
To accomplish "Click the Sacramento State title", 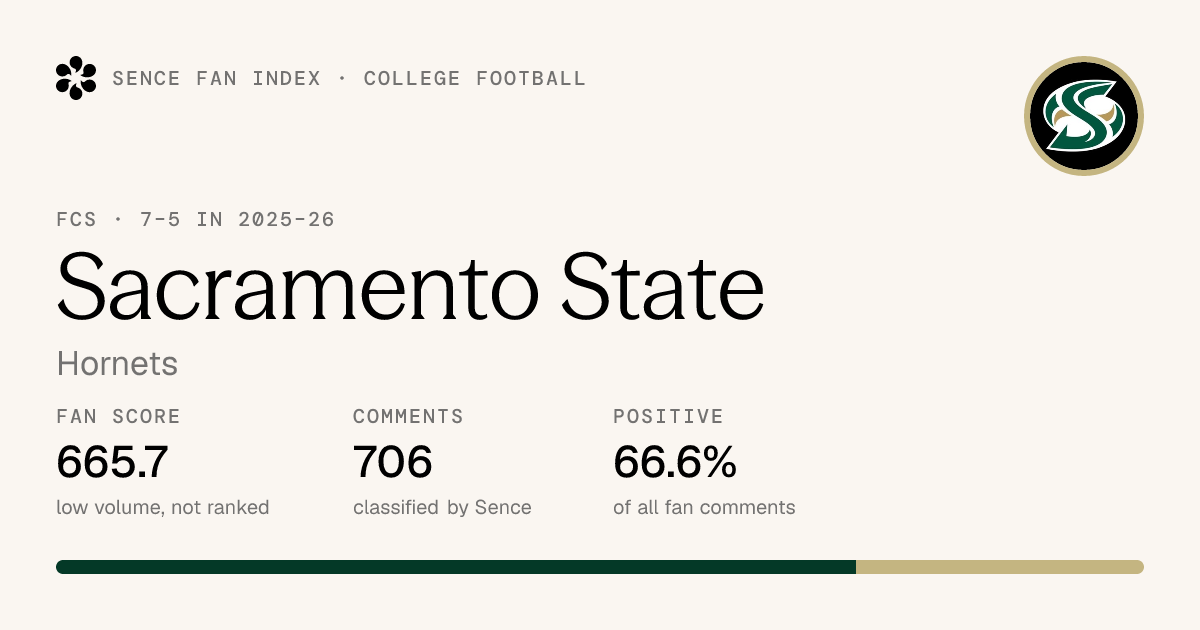I will coord(410,286).
